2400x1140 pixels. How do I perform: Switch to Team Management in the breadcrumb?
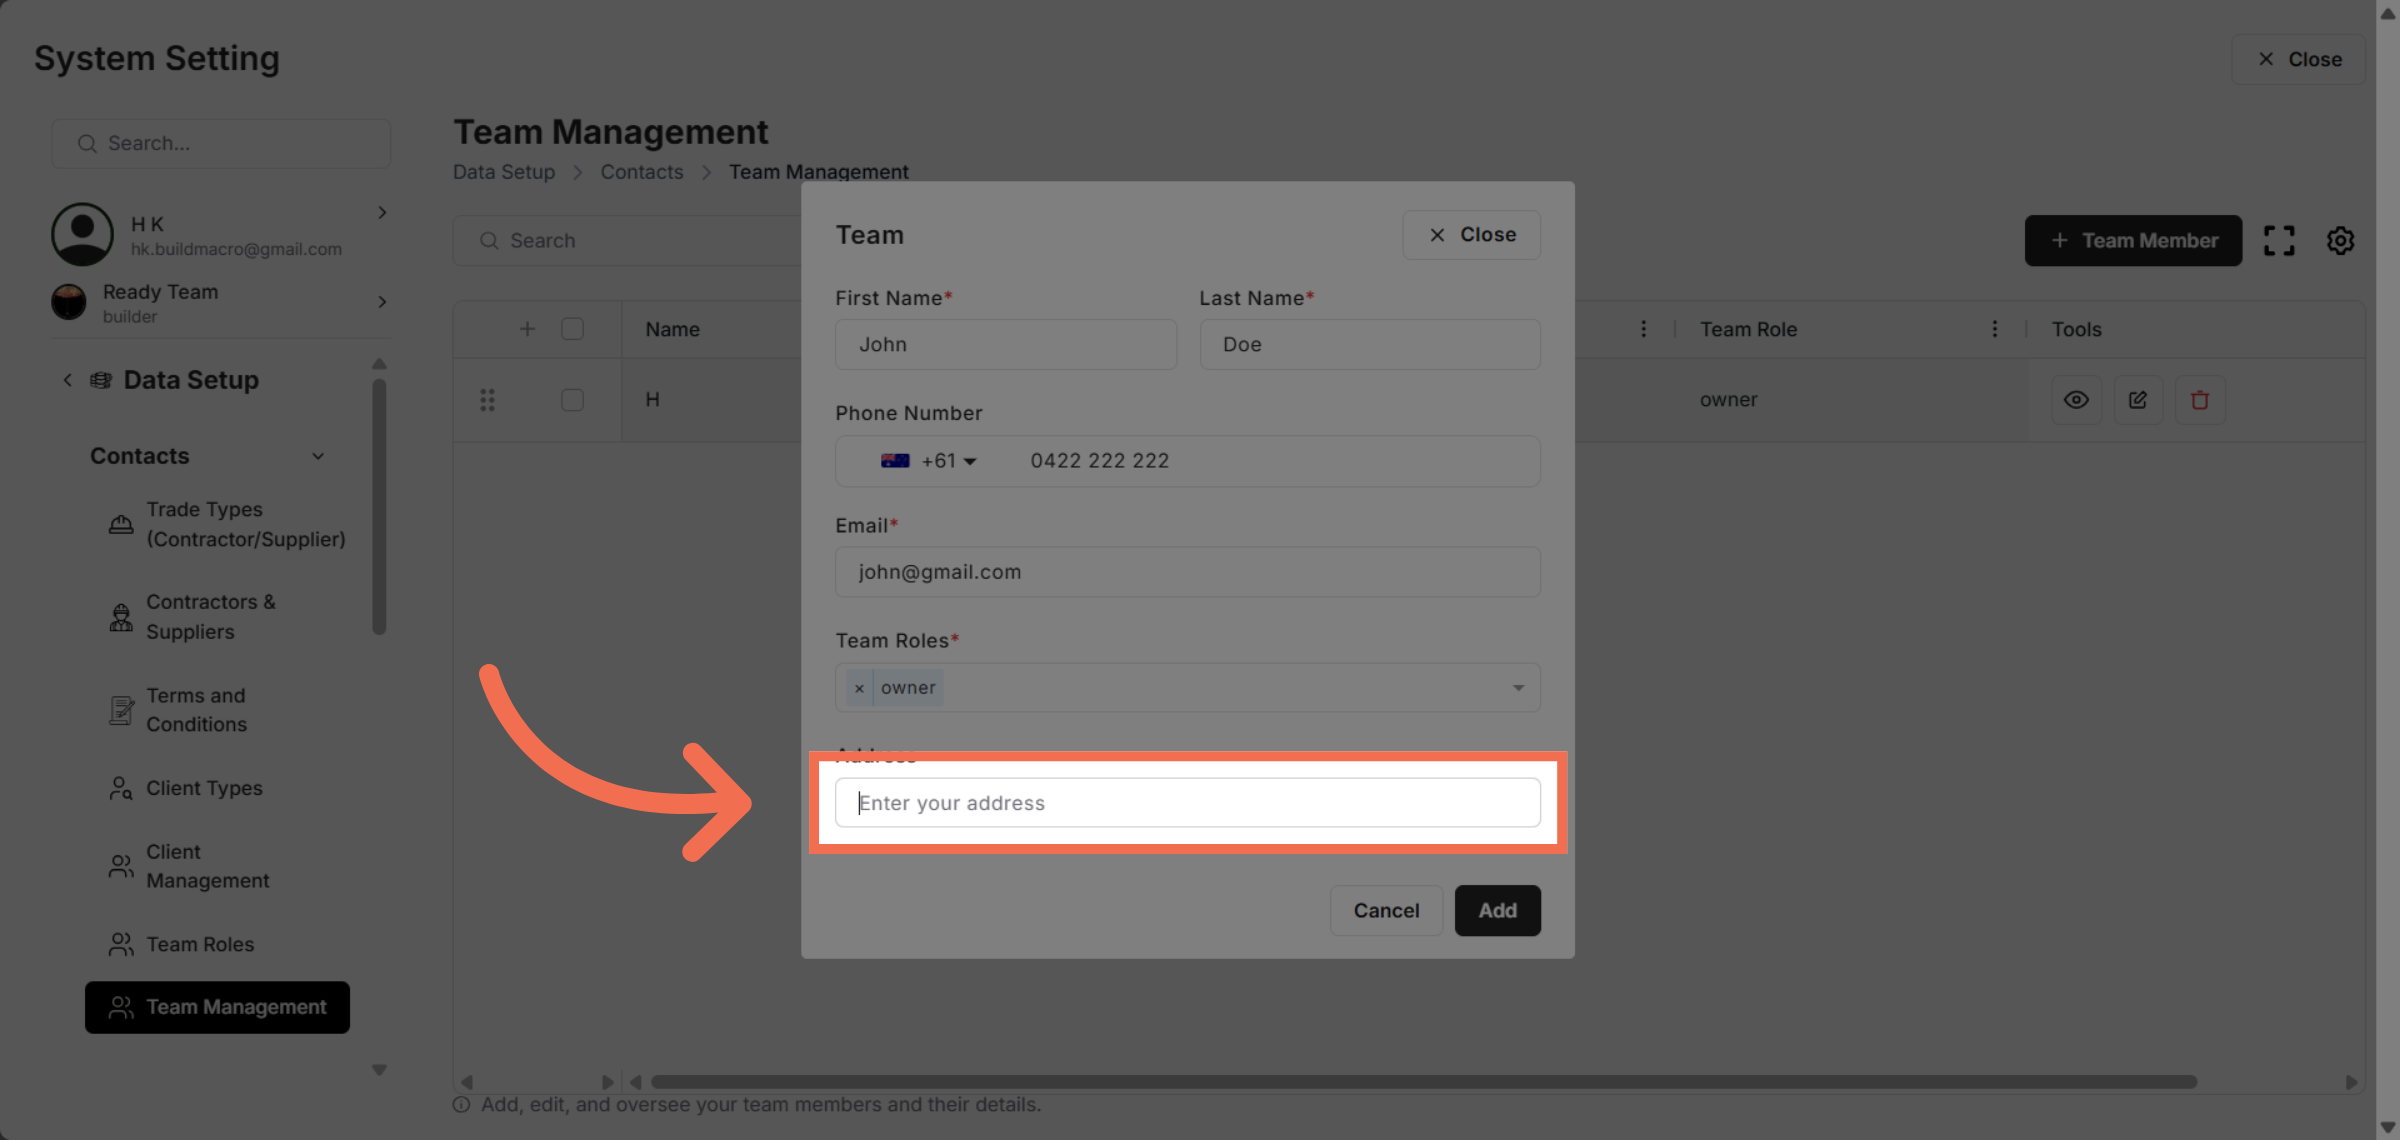point(818,171)
